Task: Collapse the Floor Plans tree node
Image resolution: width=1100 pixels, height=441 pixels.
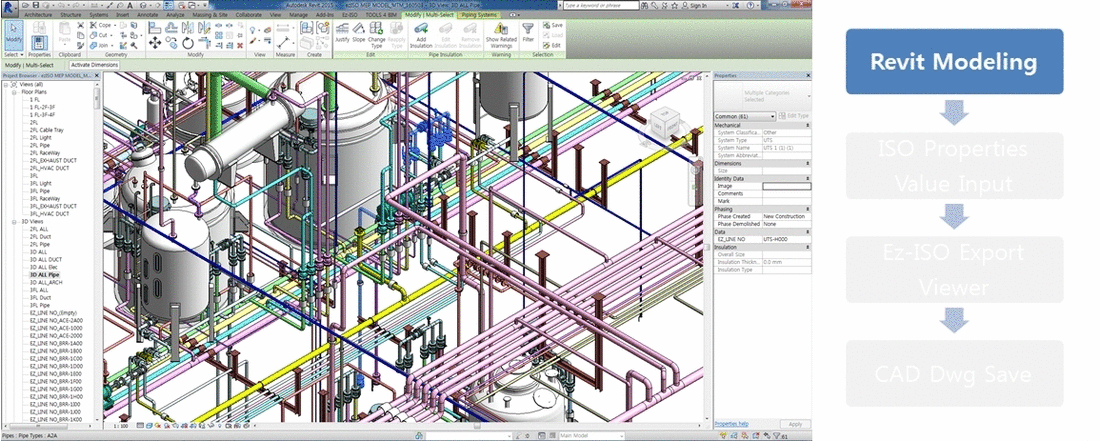Action: [x=14, y=92]
